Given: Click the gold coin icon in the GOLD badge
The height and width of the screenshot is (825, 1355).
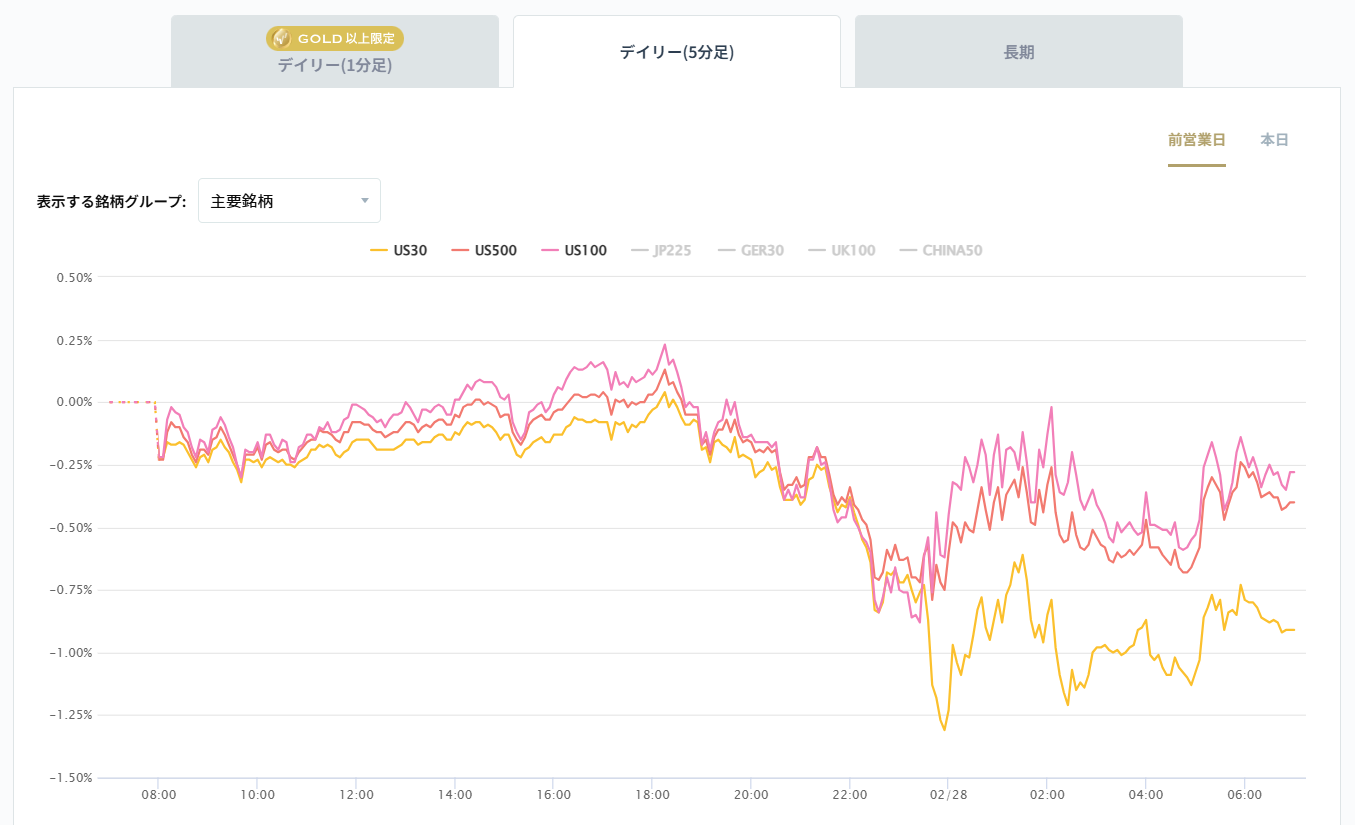Looking at the screenshot, I should (x=281, y=39).
